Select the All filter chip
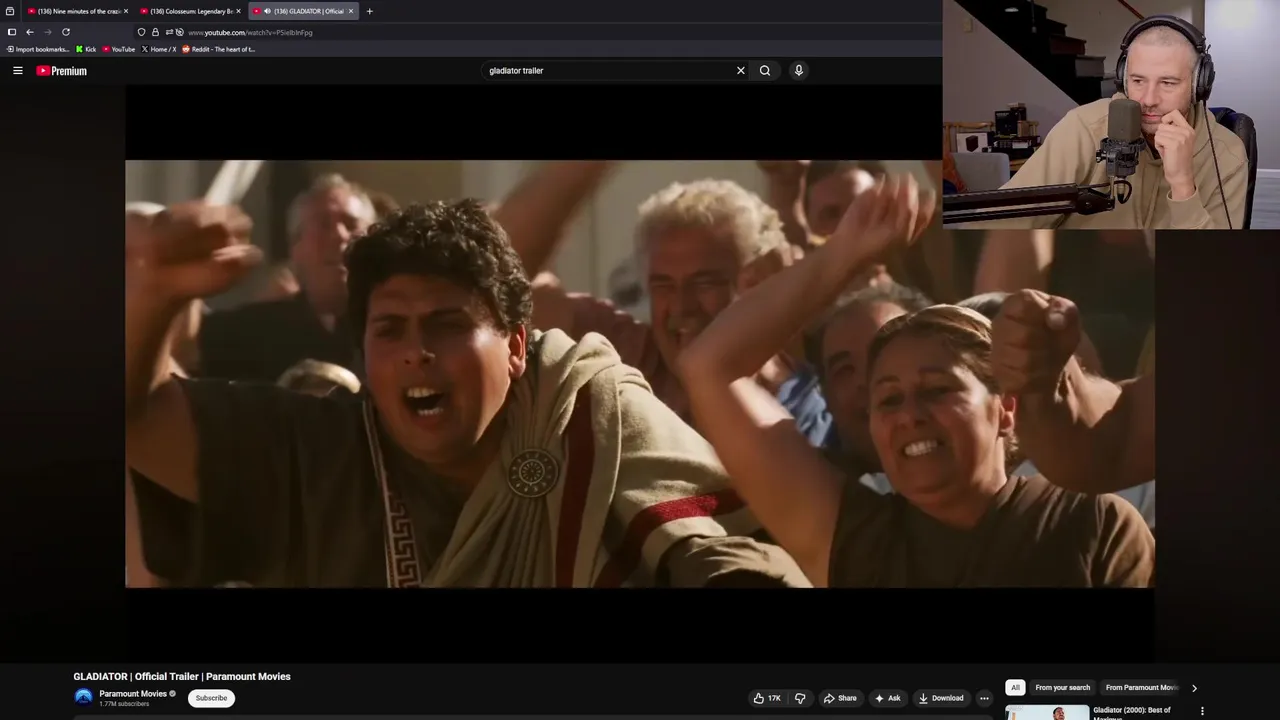This screenshot has width=1280, height=720. click(1015, 687)
